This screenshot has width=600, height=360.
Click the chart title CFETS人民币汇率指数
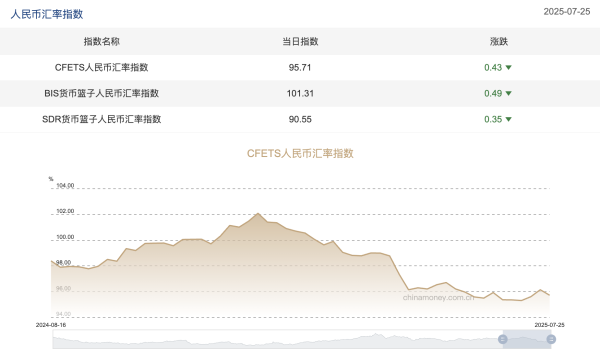pos(300,153)
